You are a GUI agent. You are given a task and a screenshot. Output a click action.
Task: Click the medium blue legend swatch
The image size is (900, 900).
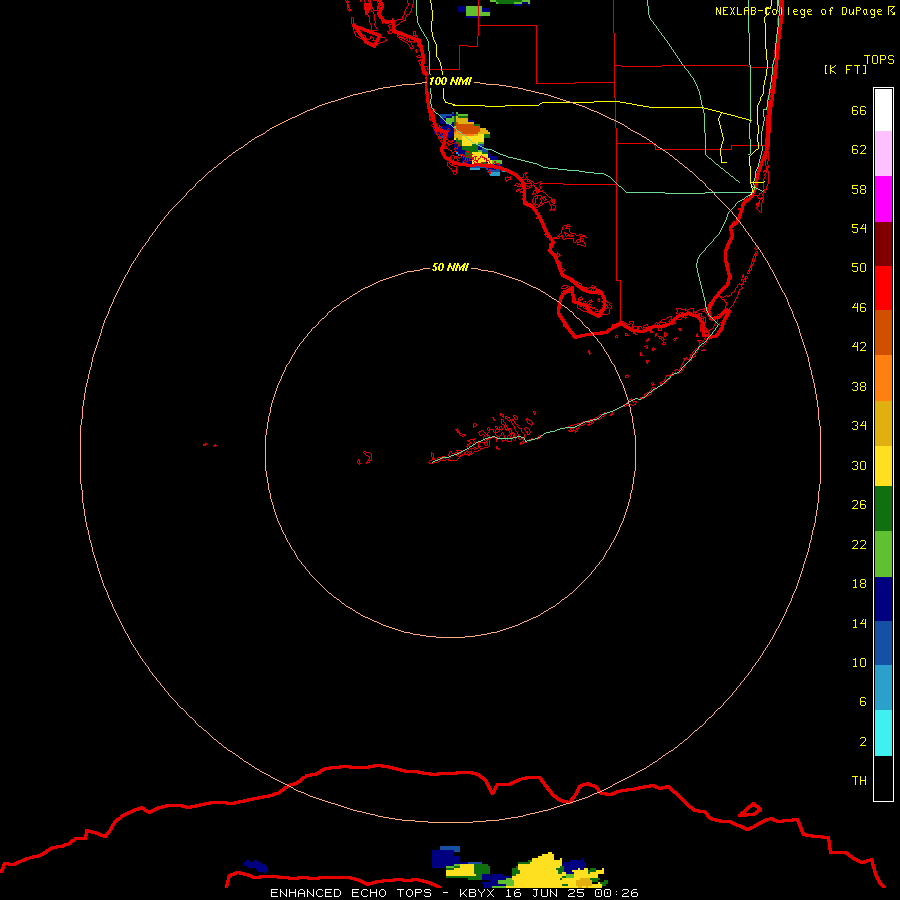(x=883, y=643)
